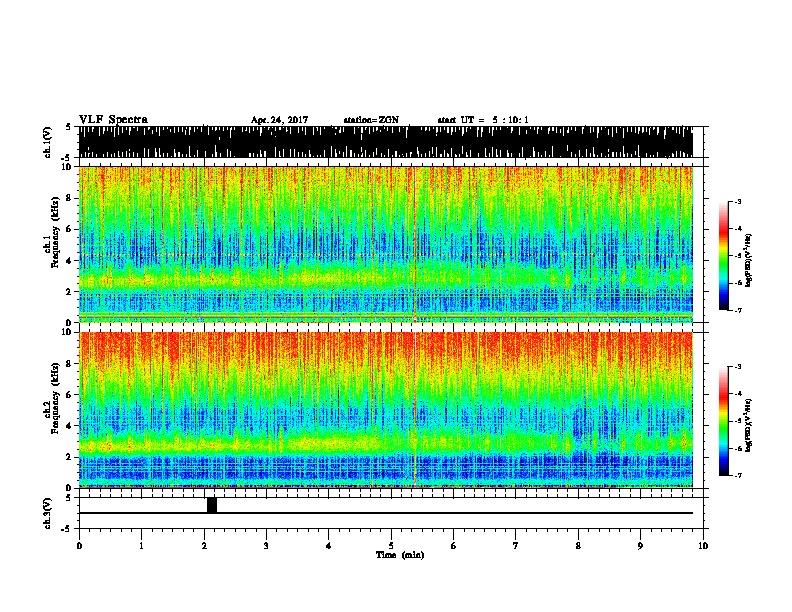This screenshot has height=612, width=792.
Task: Click the ch.1(V) waveform strip
Action: [386, 142]
